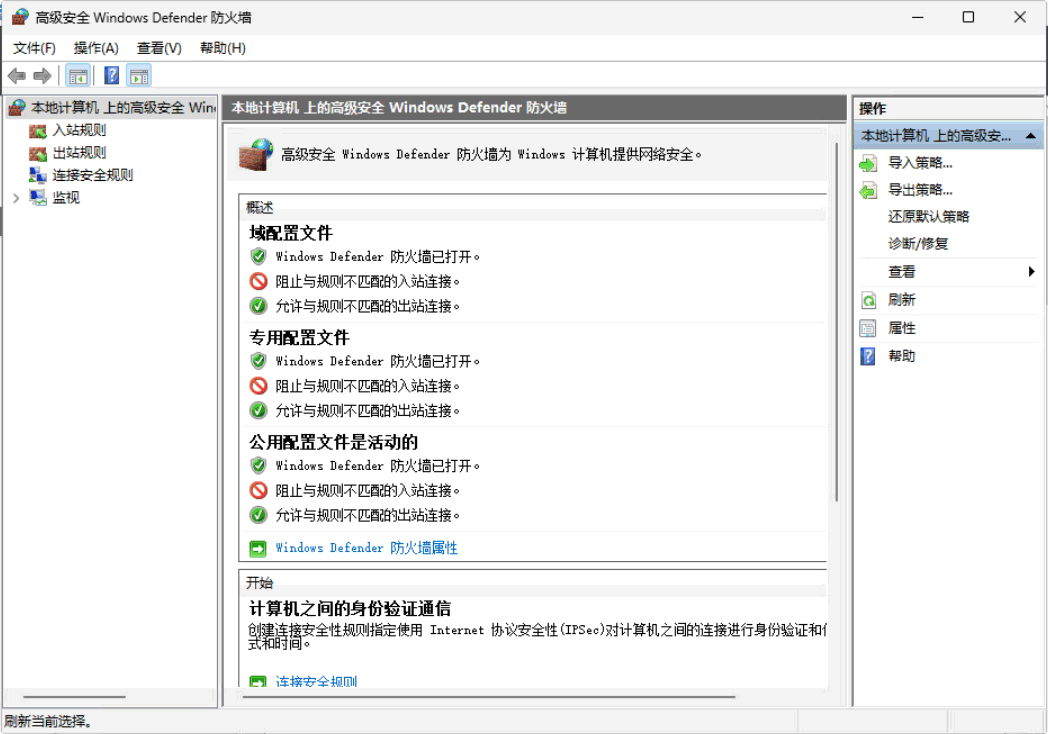Click 属性 action text
Viewport: 1048px width, 734px height.
[x=902, y=328]
